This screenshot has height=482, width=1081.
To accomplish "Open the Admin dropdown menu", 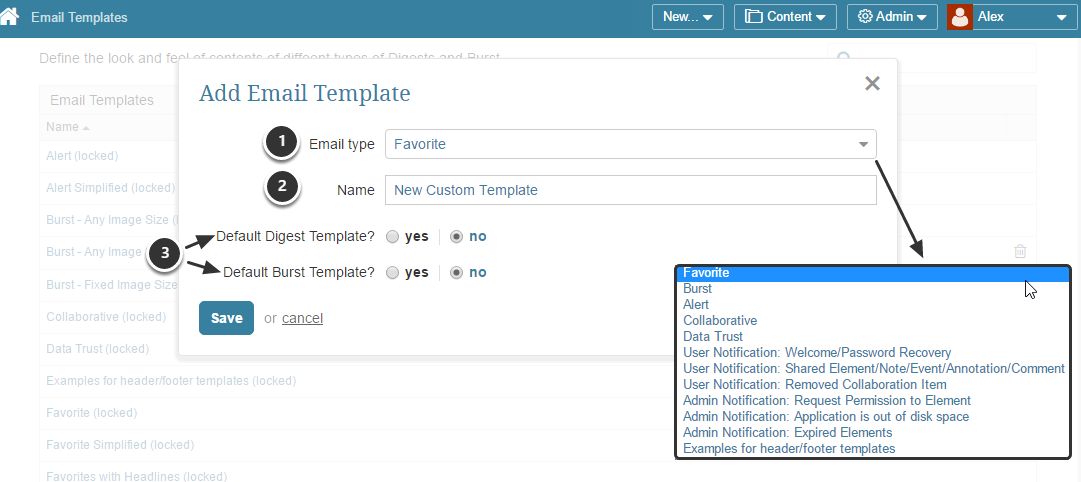I will [x=892, y=17].
